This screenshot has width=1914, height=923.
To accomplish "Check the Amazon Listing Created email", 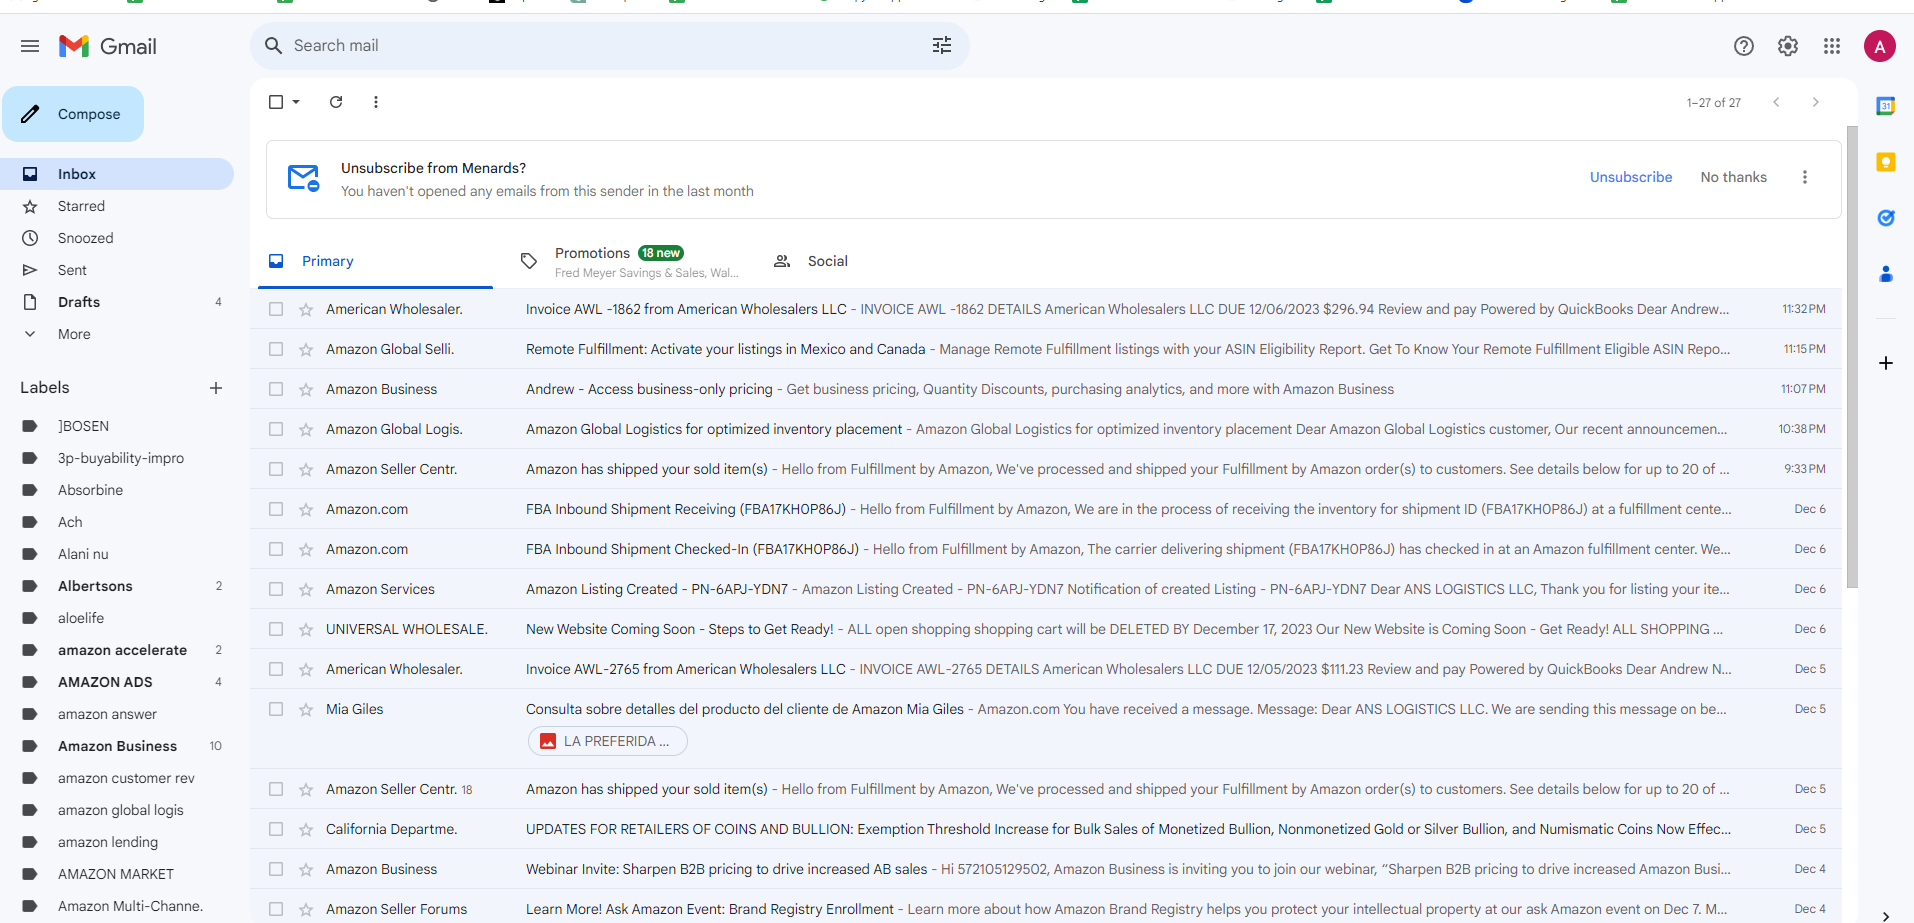I will pos(276,589).
